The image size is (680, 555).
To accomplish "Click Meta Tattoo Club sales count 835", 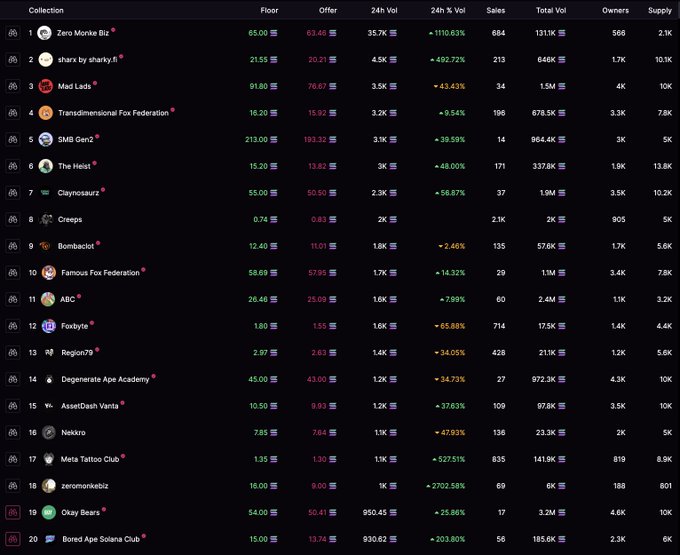I will click(x=499, y=459).
